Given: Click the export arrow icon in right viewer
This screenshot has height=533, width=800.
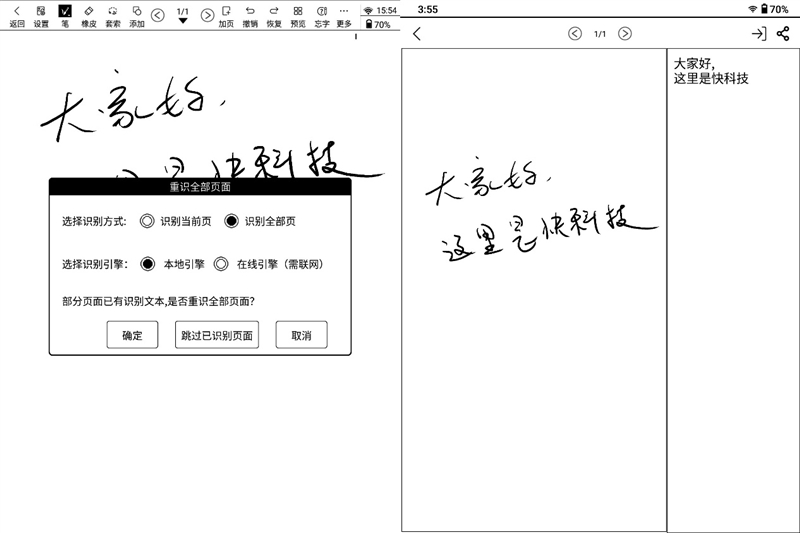Looking at the screenshot, I should coord(759,34).
